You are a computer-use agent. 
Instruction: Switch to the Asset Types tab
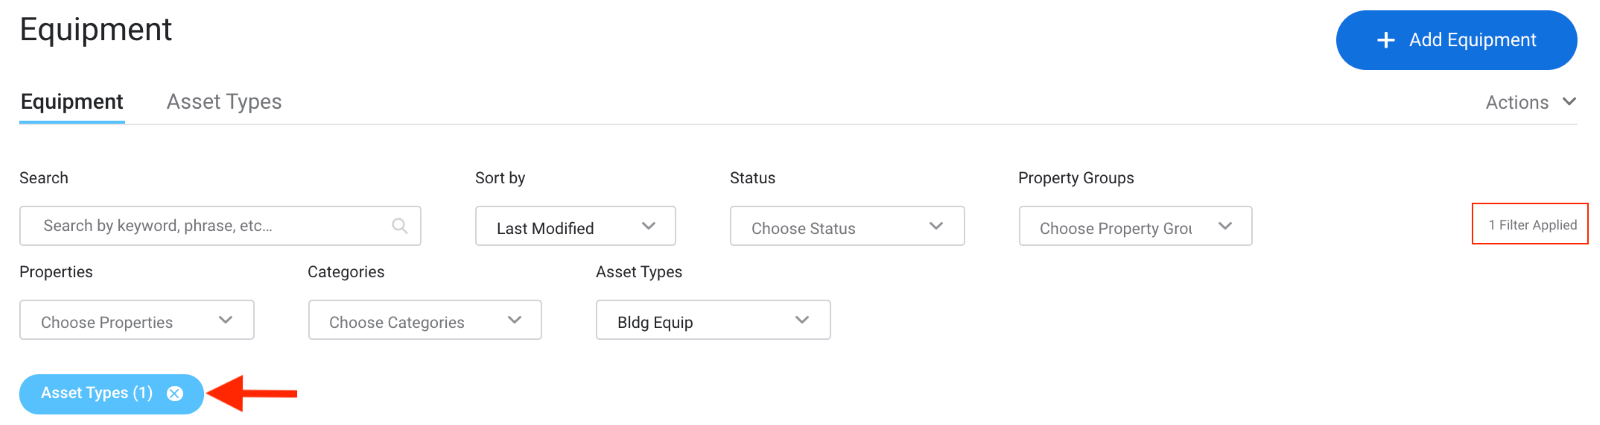[x=224, y=102]
